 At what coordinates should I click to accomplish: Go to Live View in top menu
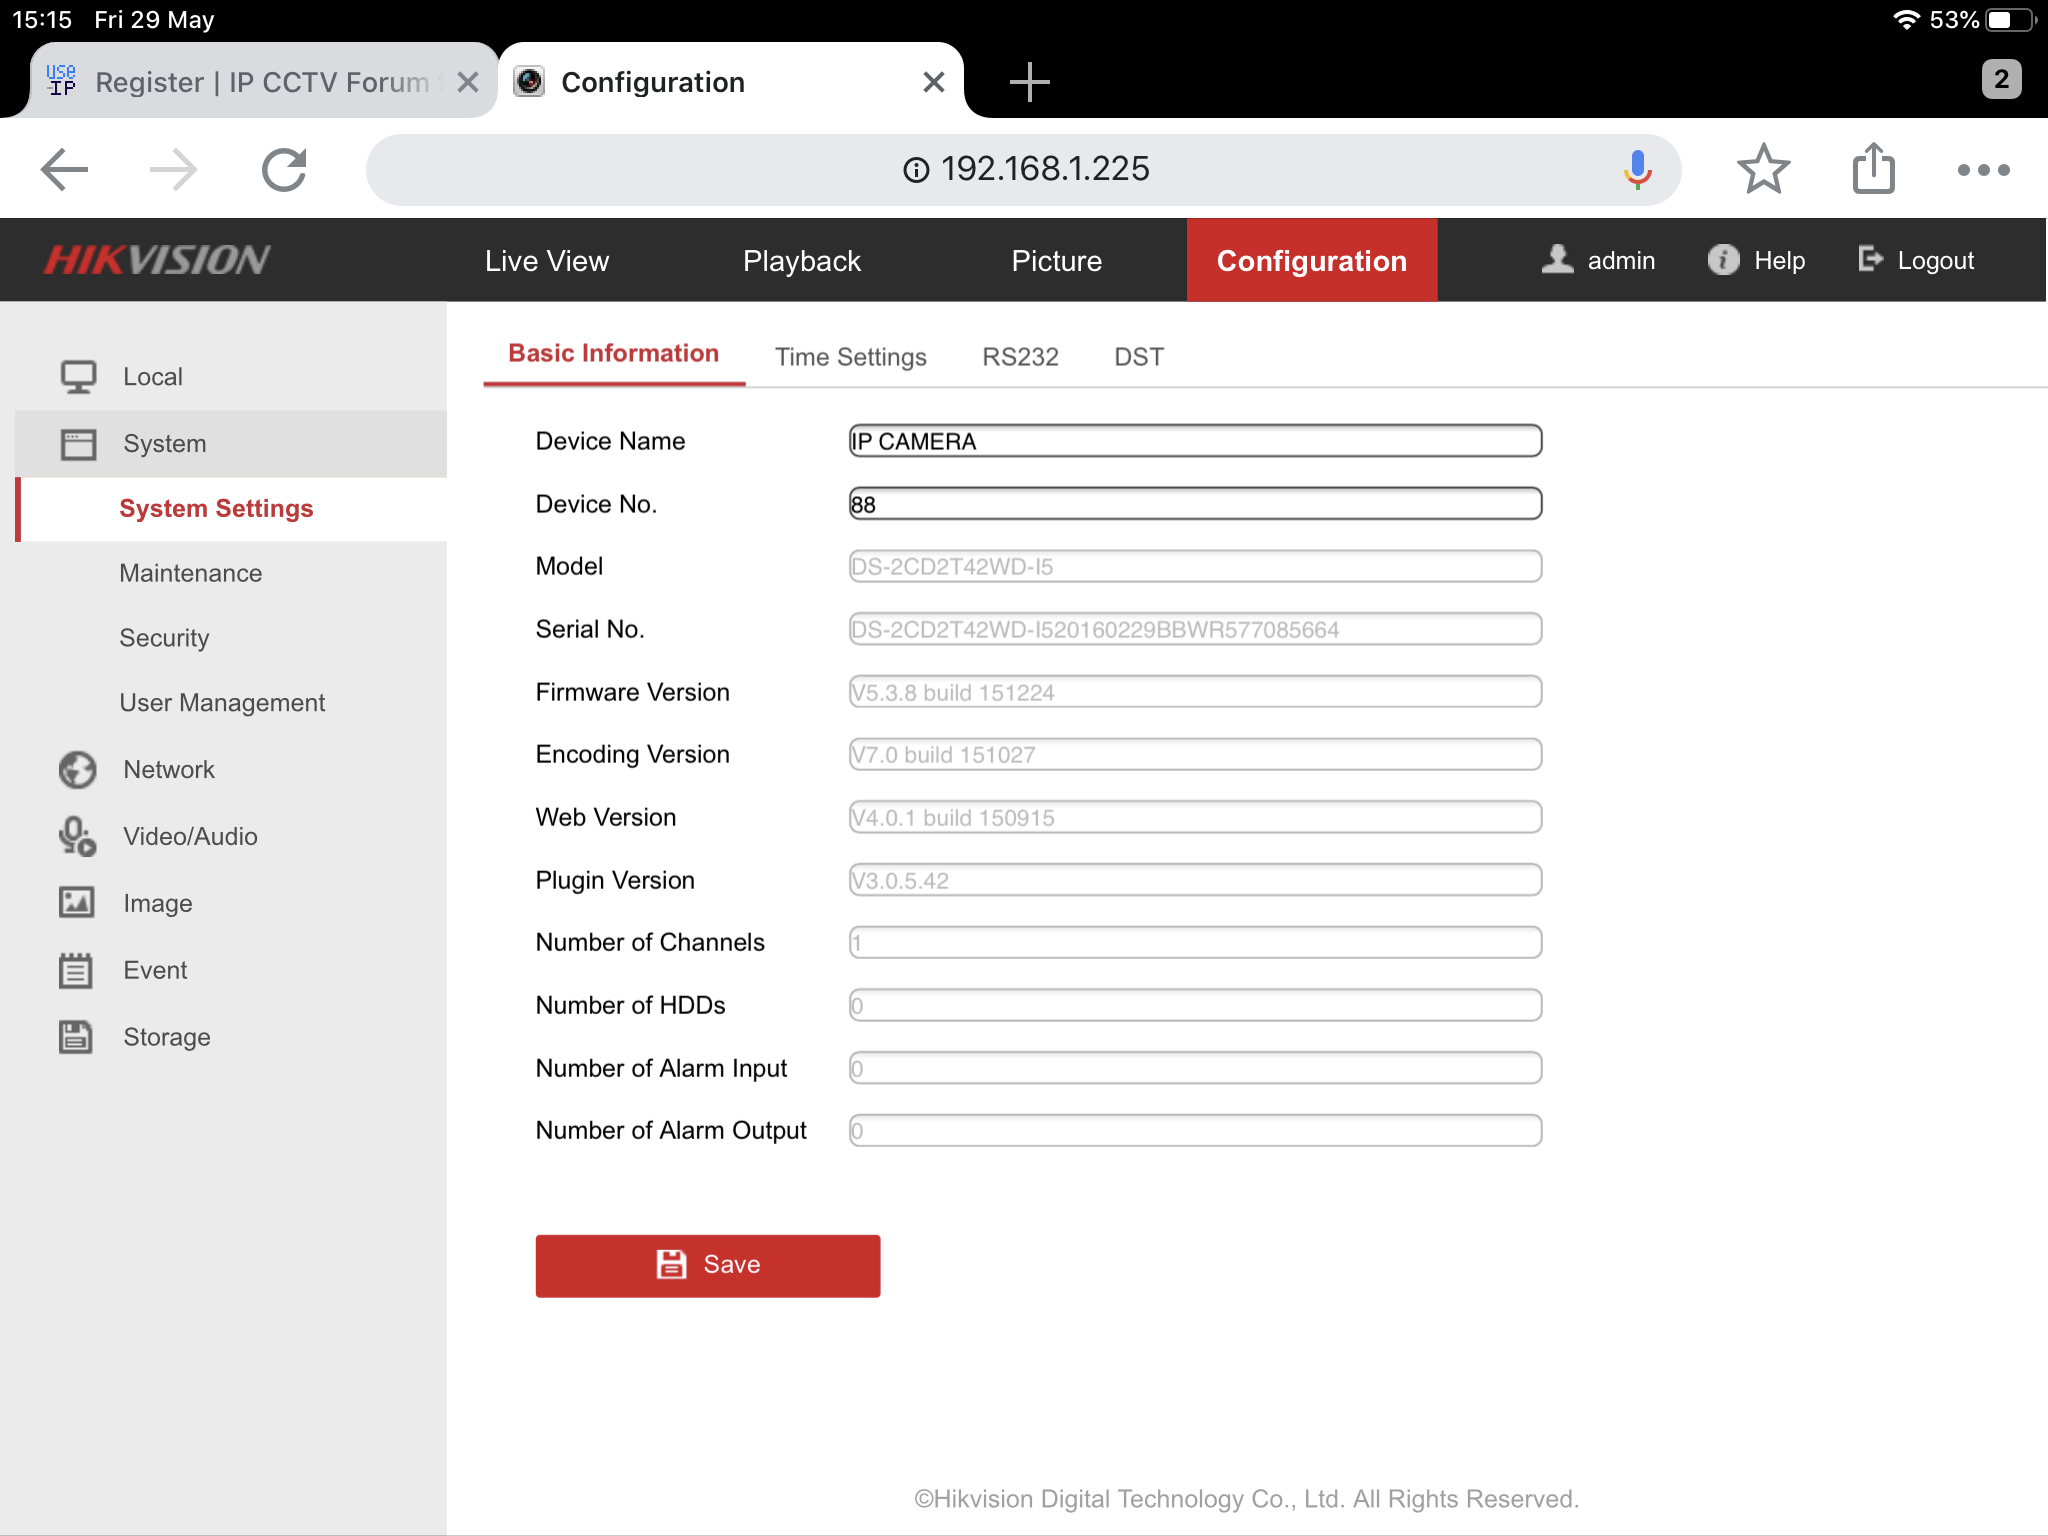pos(546,261)
